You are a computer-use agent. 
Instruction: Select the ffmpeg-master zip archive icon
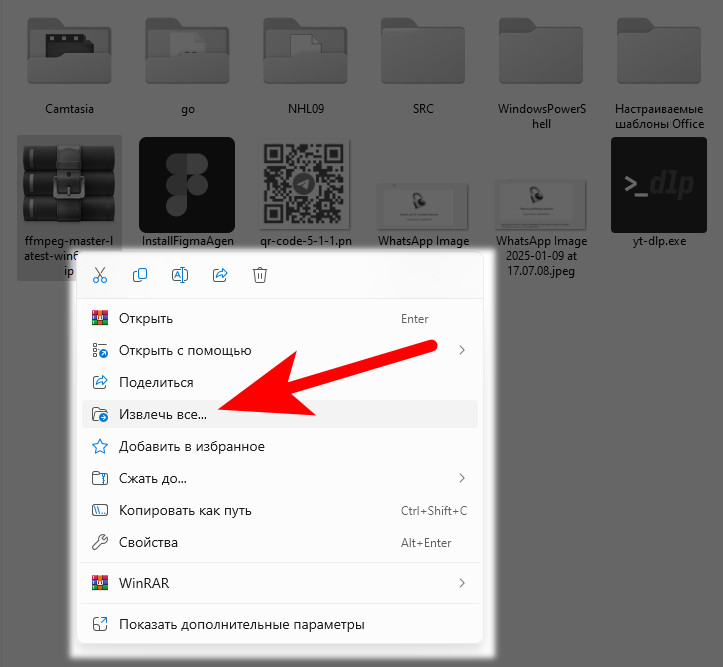pyautogui.click(x=69, y=185)
